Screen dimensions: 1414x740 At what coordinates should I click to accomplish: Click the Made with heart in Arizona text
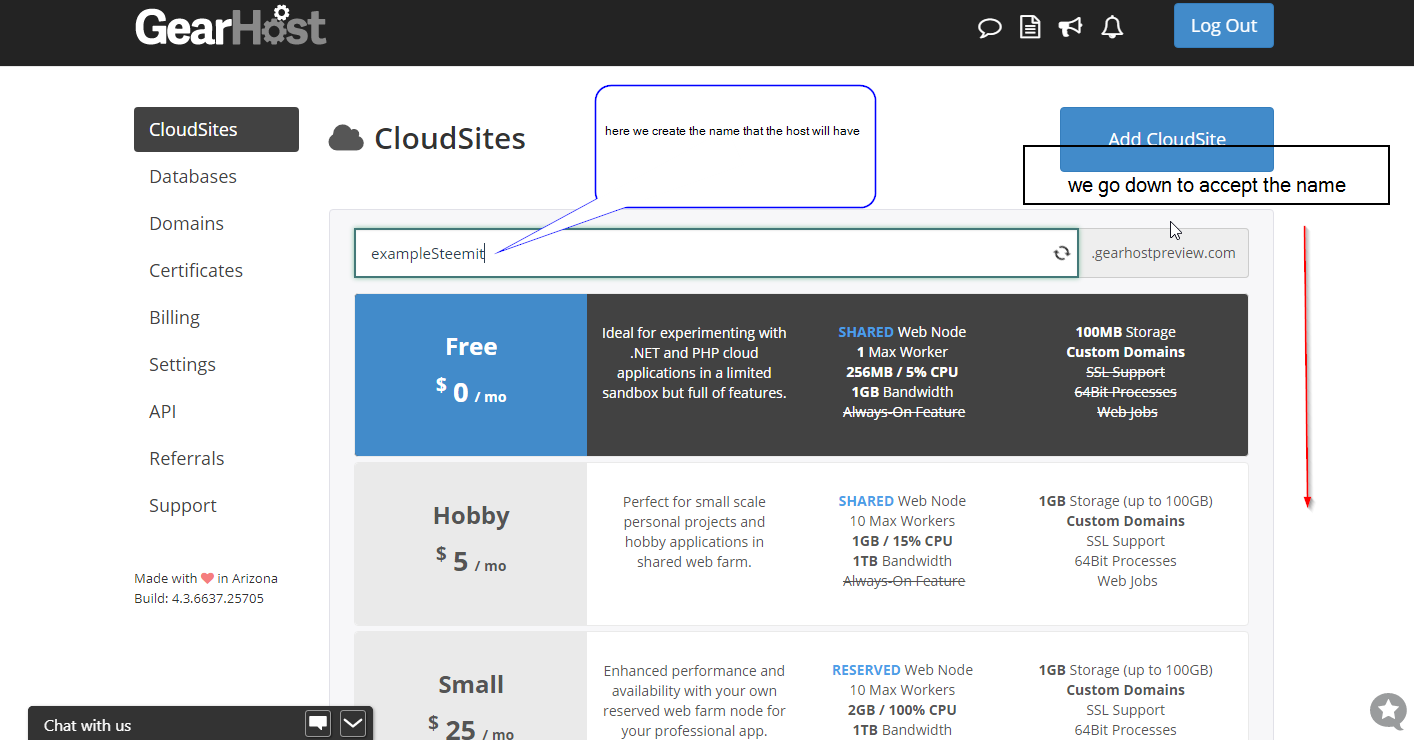click(206, 578)
